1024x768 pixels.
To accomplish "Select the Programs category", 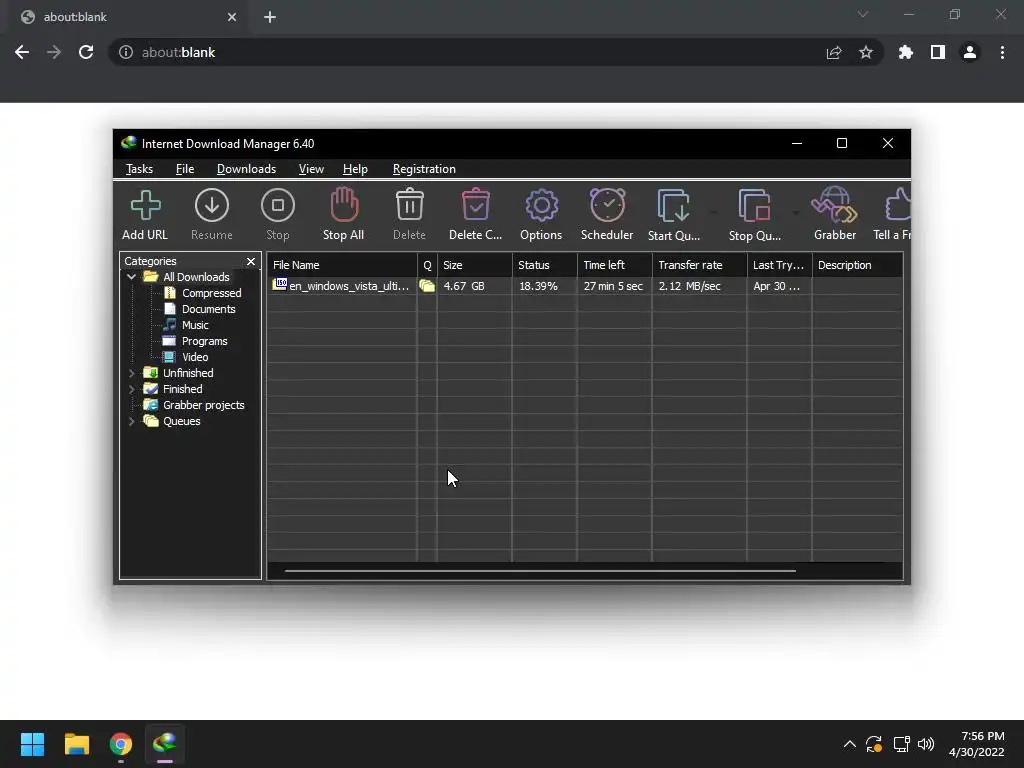I will tap(204, 341).
